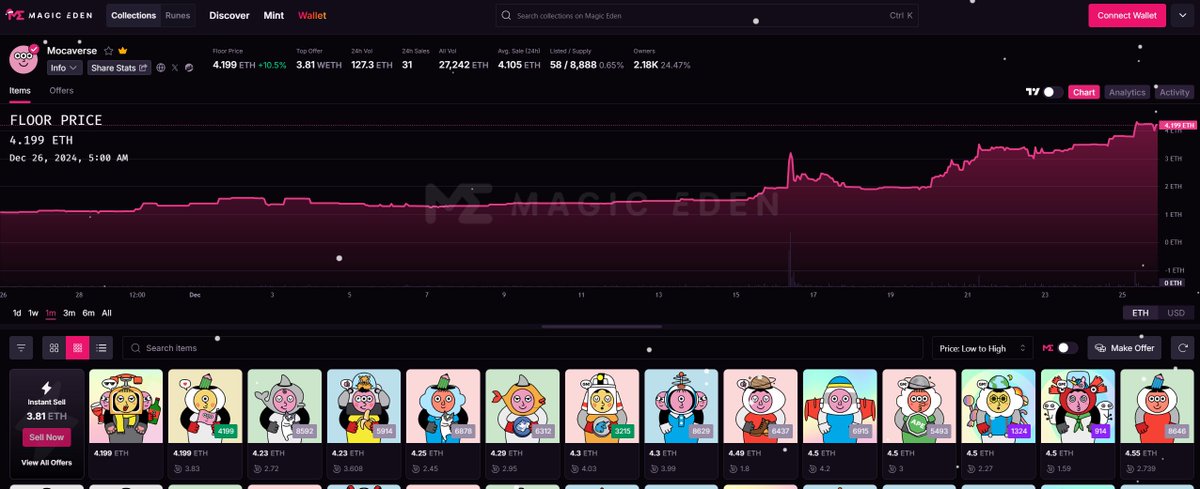The width and height of the screenshot is (1200, 489).
Task: Open the filter panel icon
Action: tap(21, 348)
